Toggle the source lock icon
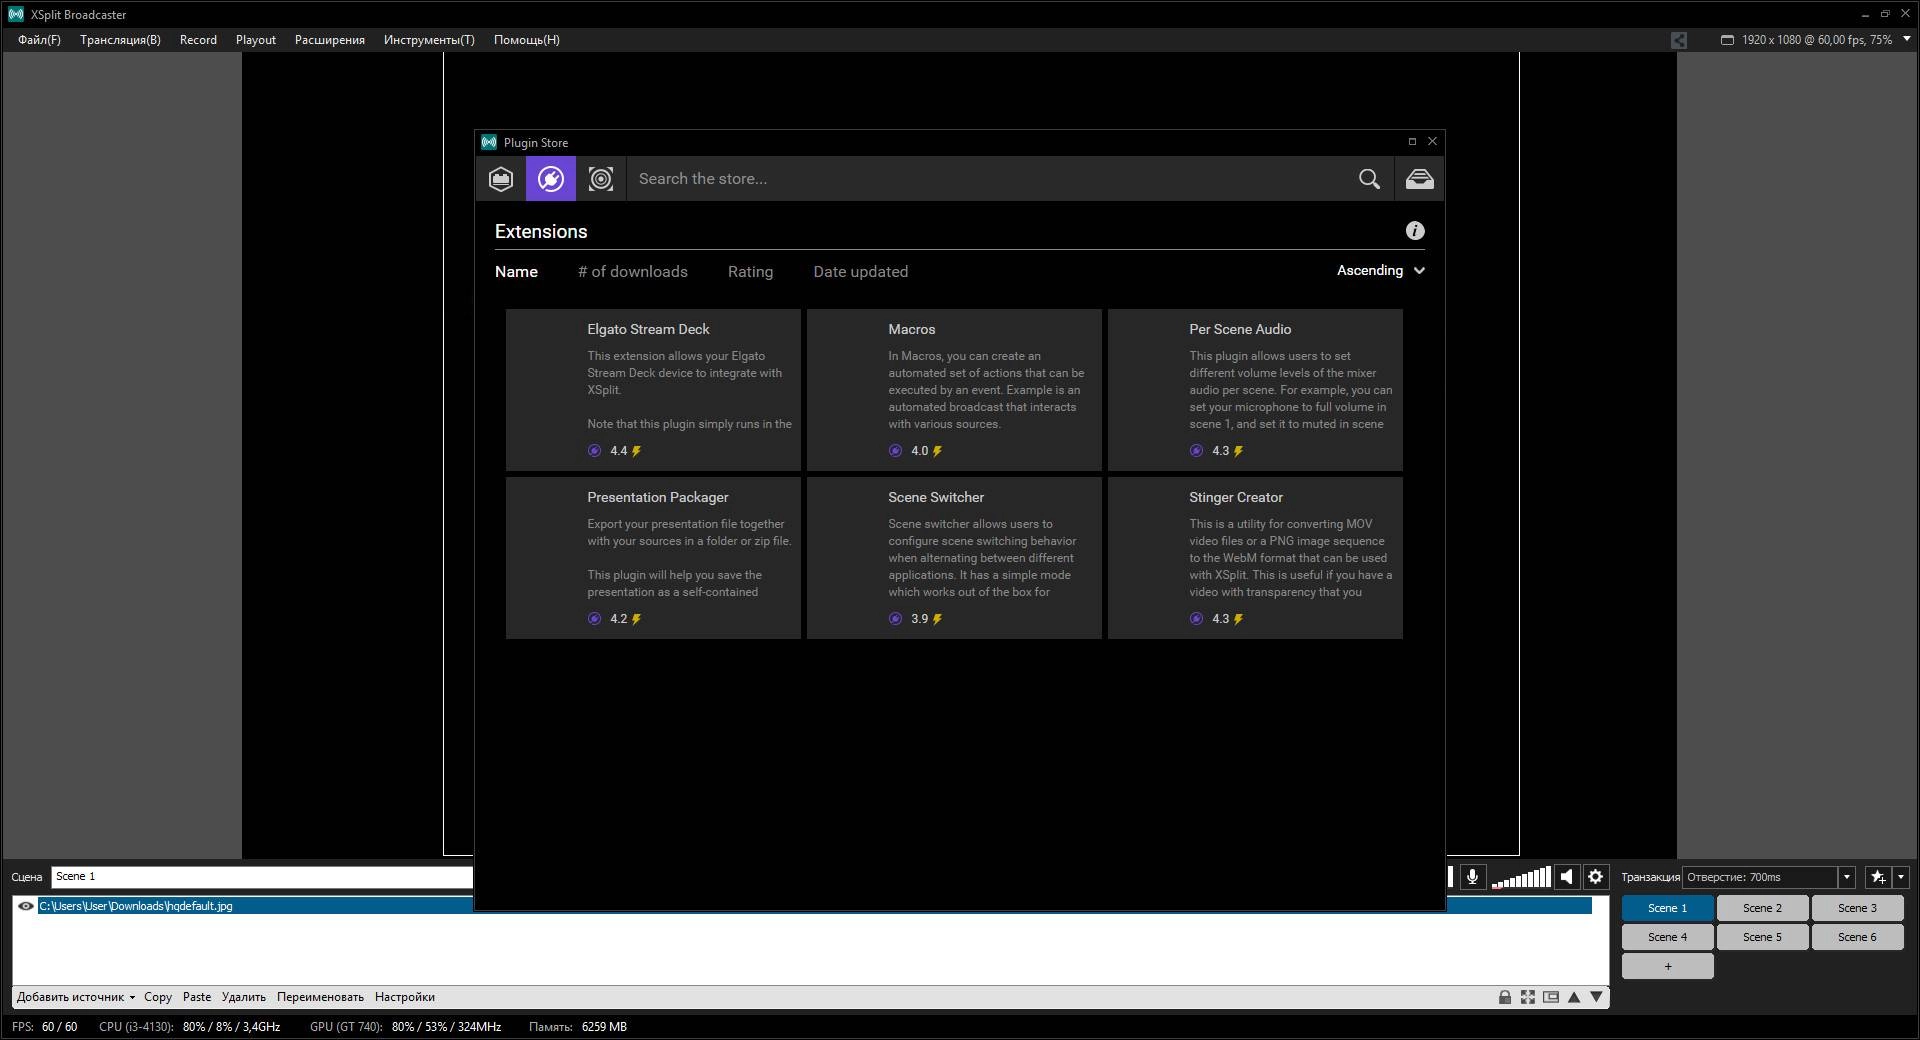Image resolution: width=1920 pixels, height=1040 pixels. tap(1505, 997)
